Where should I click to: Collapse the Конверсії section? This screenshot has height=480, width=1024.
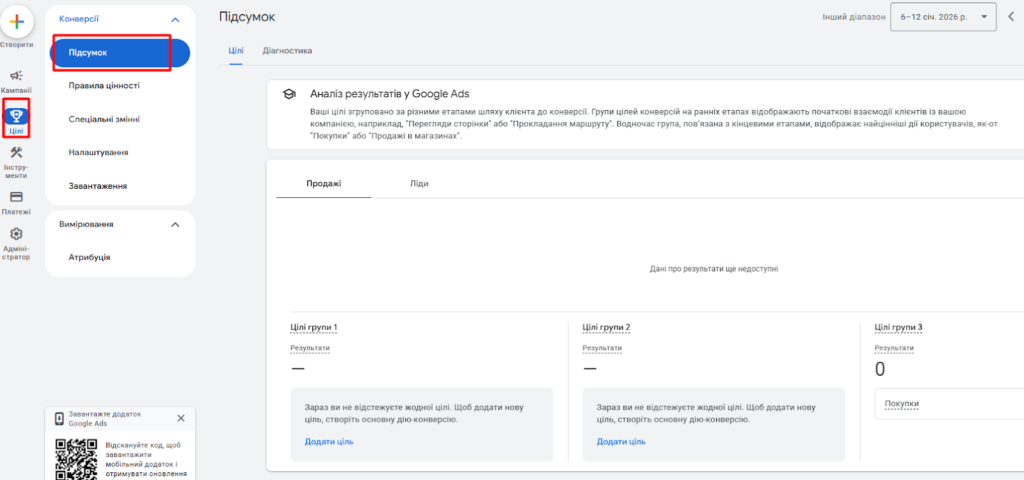point(176,19)
